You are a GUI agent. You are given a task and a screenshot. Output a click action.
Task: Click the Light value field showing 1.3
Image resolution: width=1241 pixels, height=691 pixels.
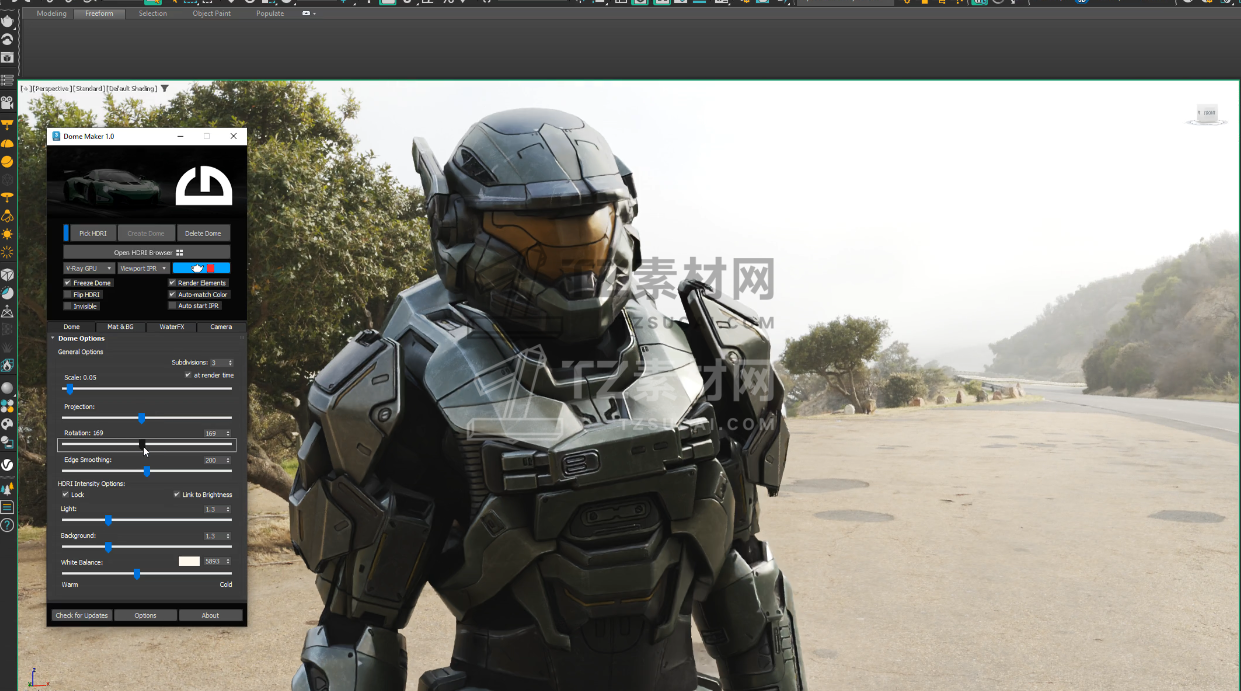[x=217, y=509]
